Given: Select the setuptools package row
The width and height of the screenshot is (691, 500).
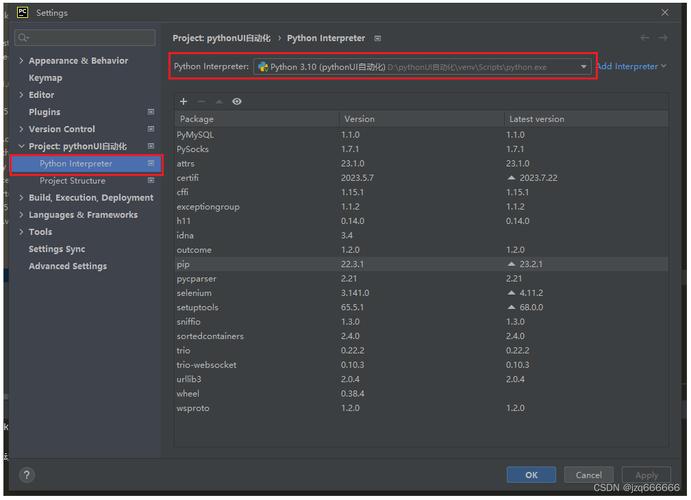Looking at the screenshot, I should click(421, 307).
